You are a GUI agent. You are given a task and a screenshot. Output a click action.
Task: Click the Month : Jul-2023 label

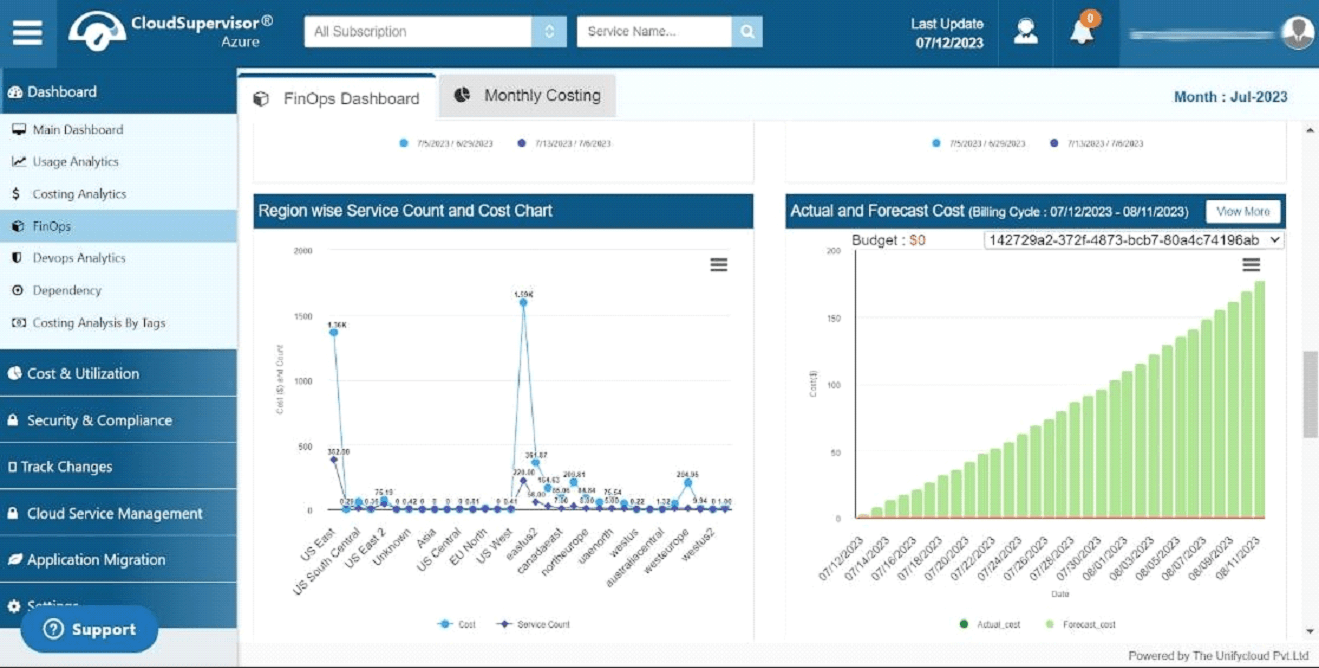[1230, 97]
